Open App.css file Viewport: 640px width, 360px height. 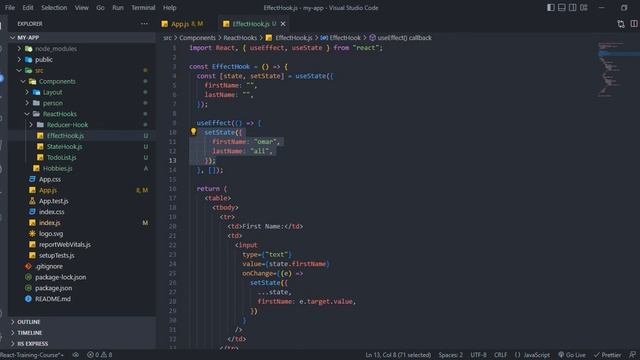pos(82,179)
